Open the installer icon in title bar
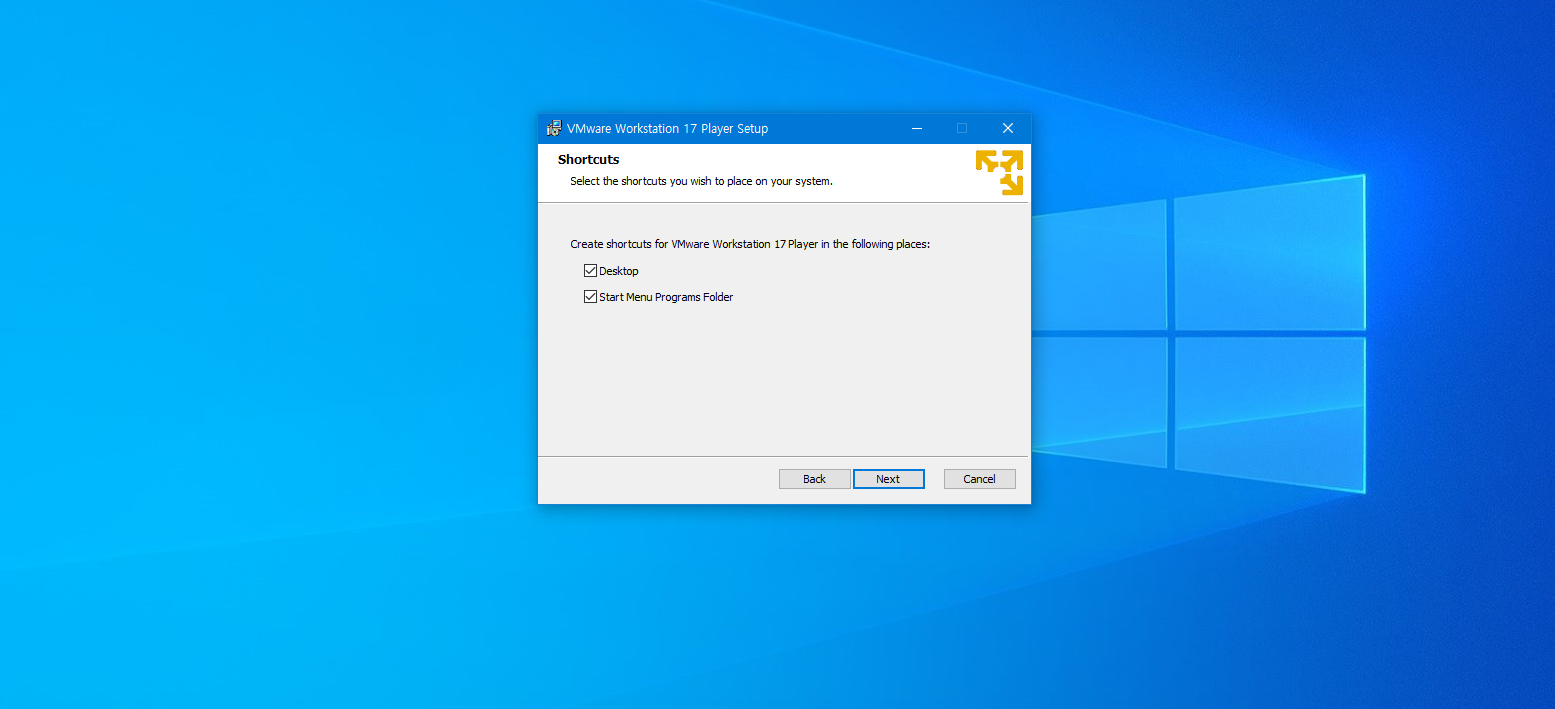The image size is (1555, 709). click(x=553, y=128)
